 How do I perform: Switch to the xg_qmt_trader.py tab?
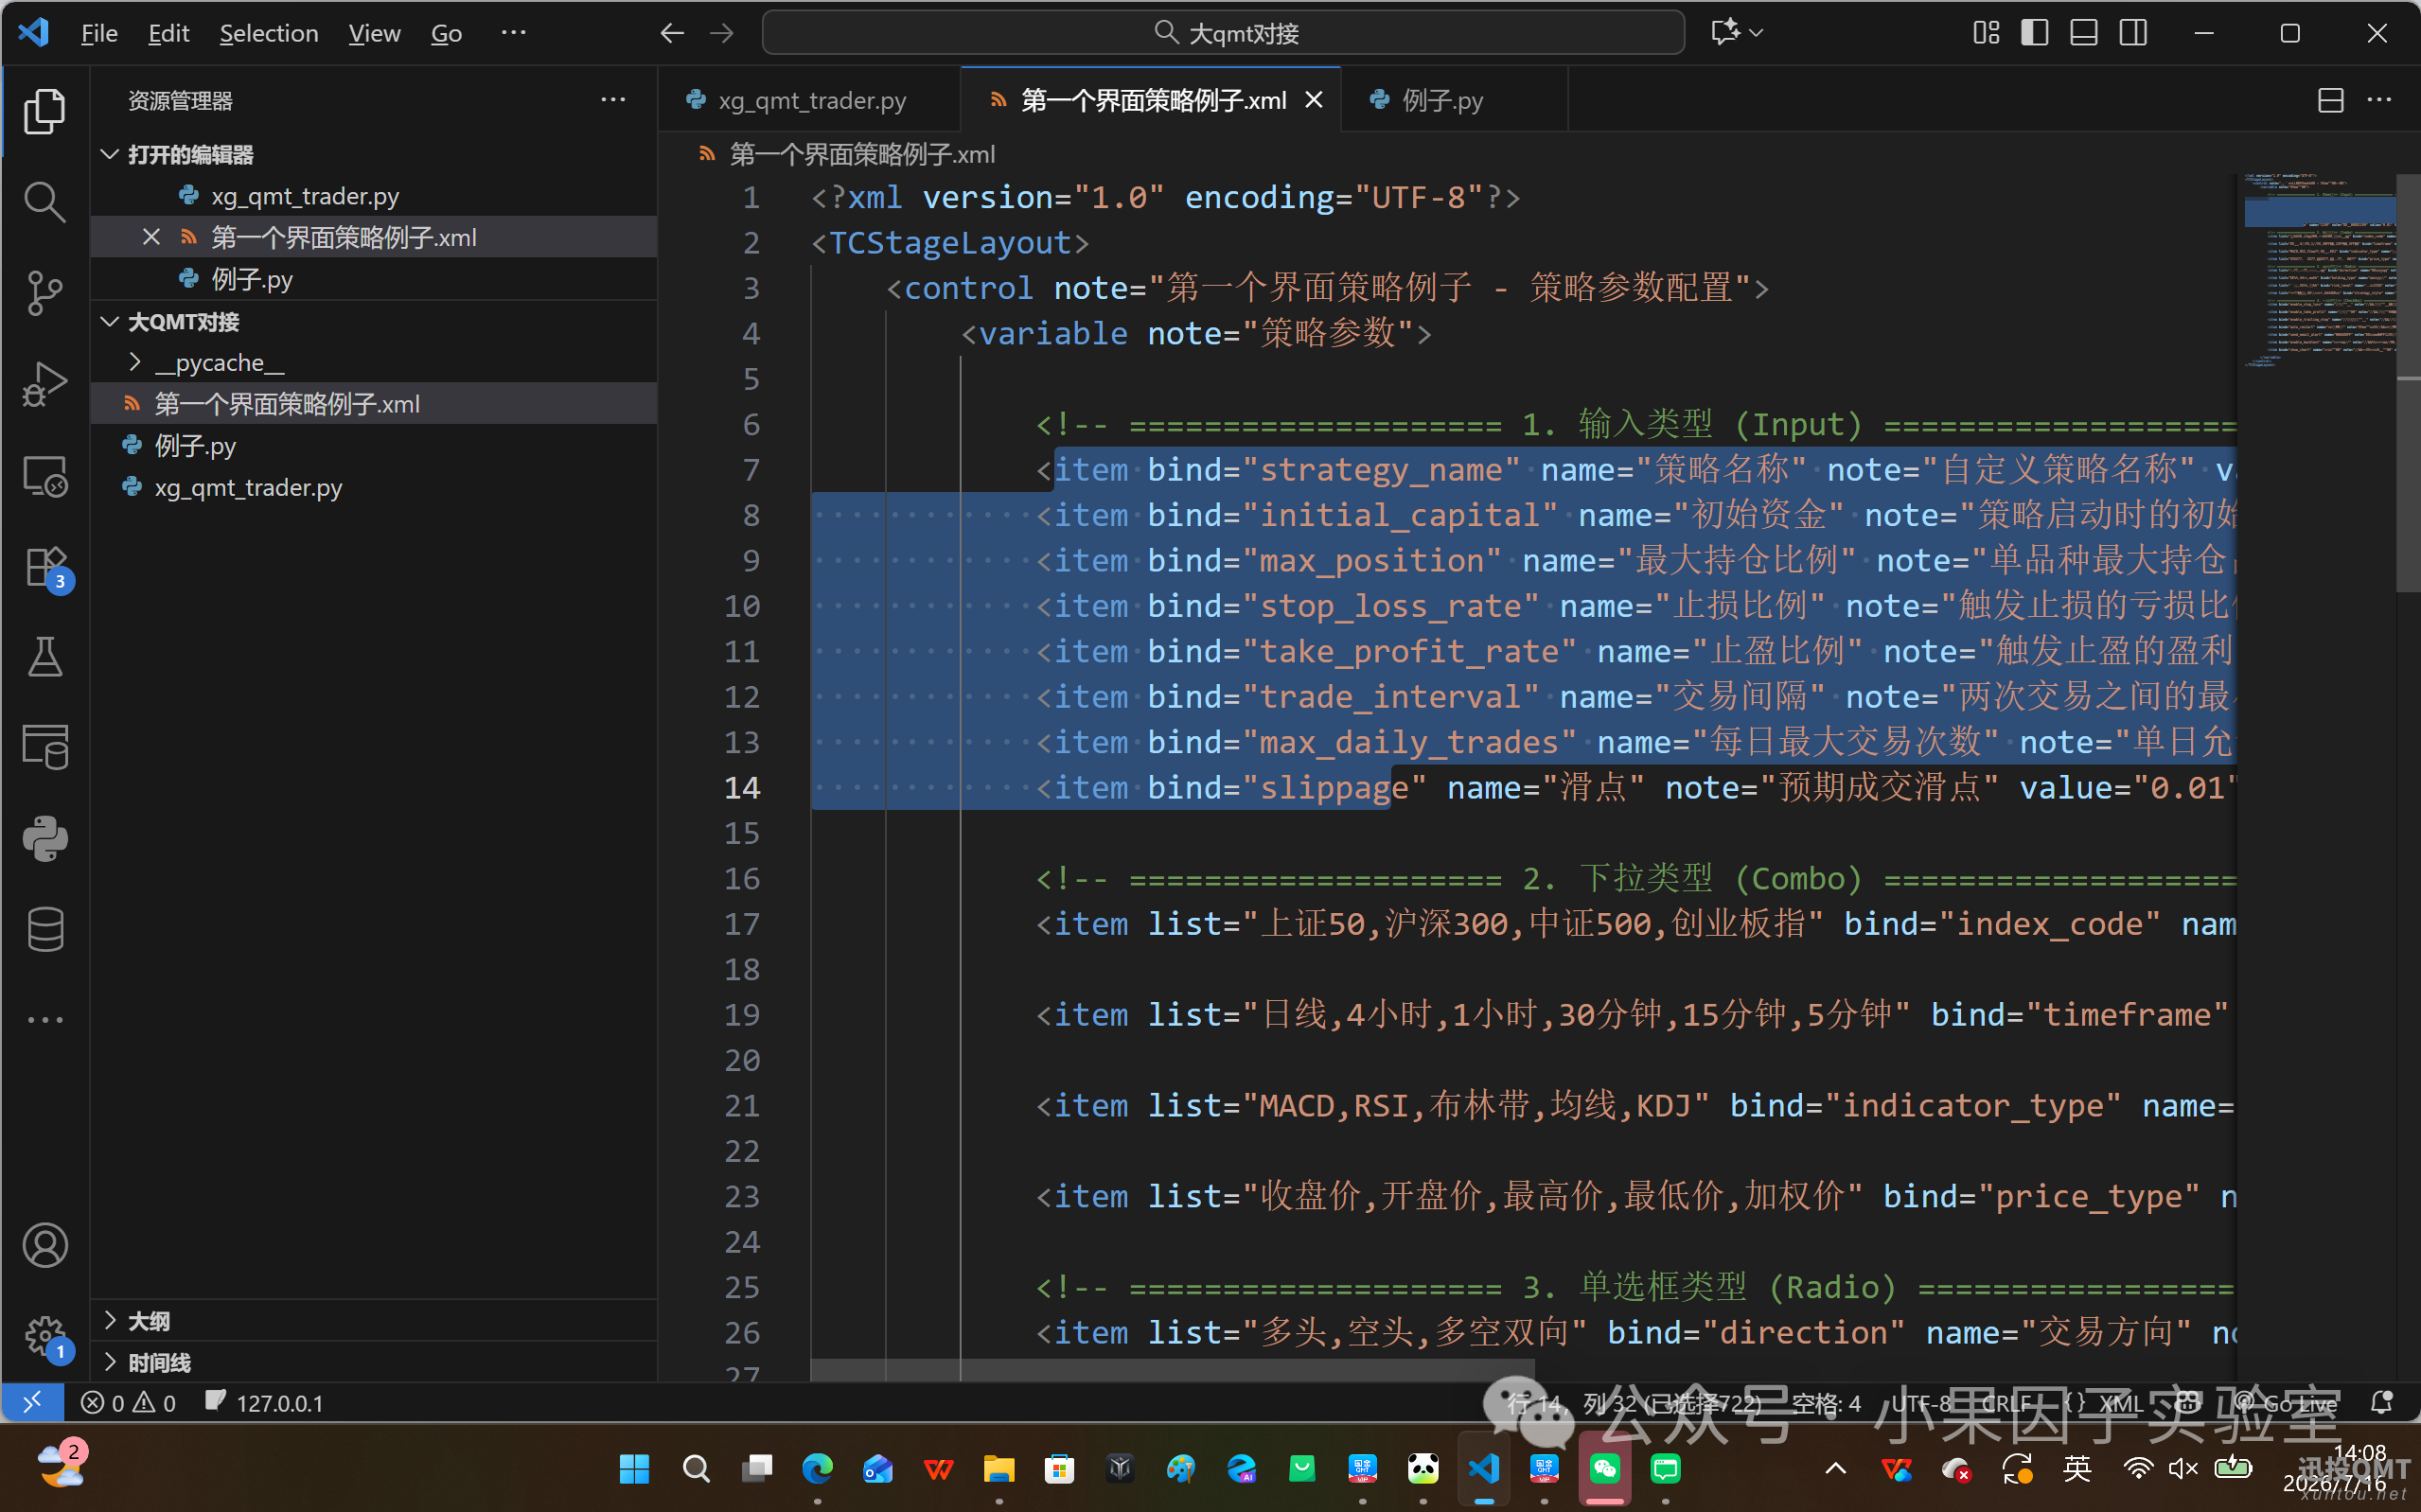click(810, 100)
